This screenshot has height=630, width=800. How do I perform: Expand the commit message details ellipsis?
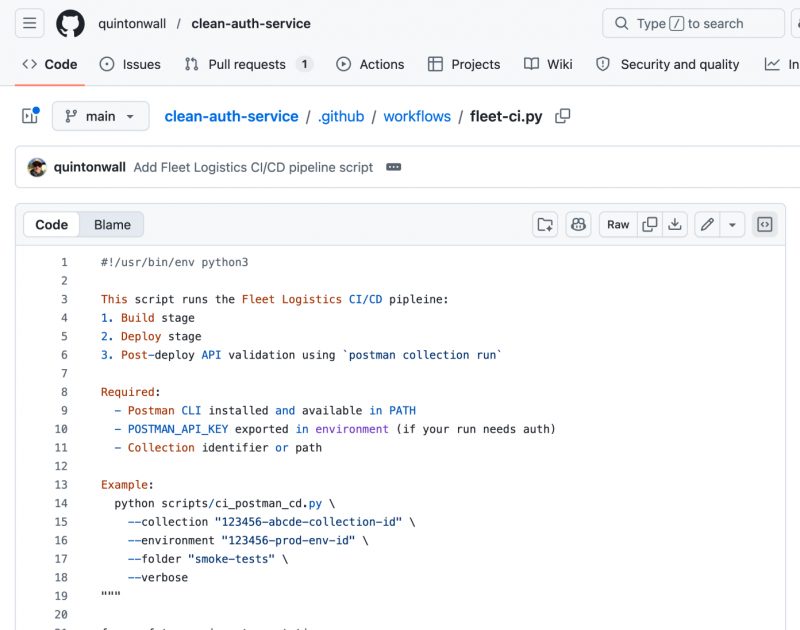(393, 167)
